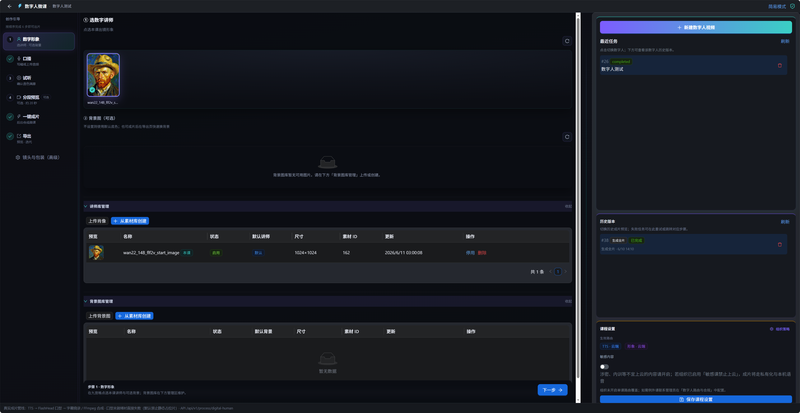The image size is (800, 413).
Task: Open the 一键成片 step in the sidebar
Action: [39, 119]
